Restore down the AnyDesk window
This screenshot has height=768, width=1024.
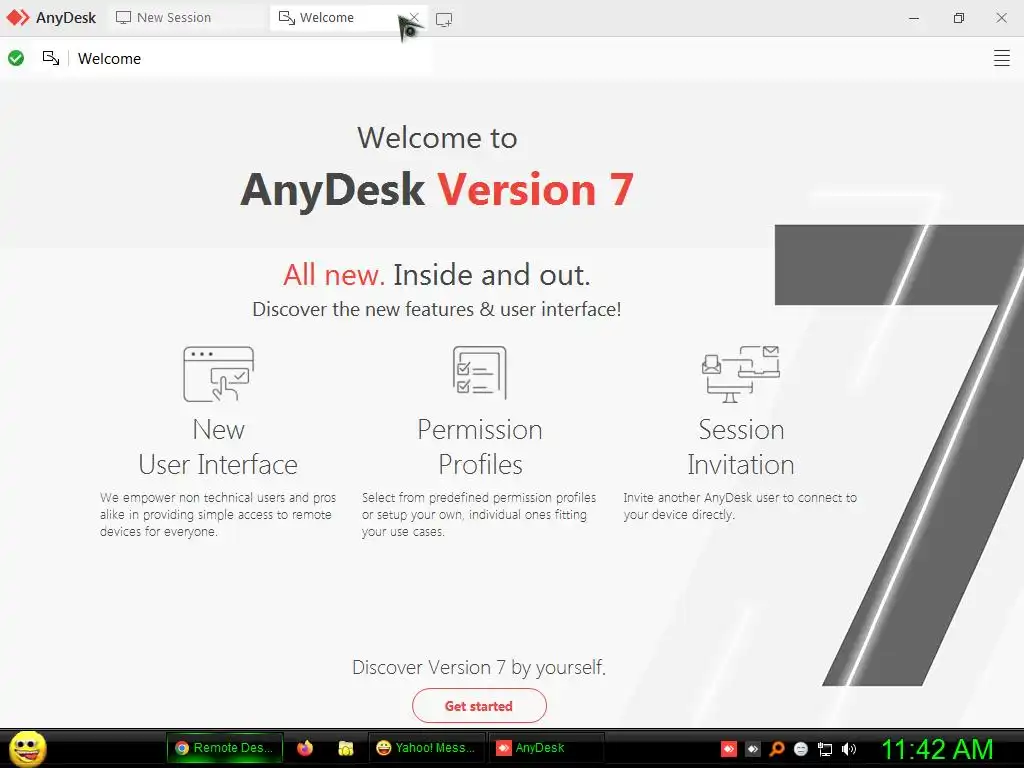click(x=958, y=18)
